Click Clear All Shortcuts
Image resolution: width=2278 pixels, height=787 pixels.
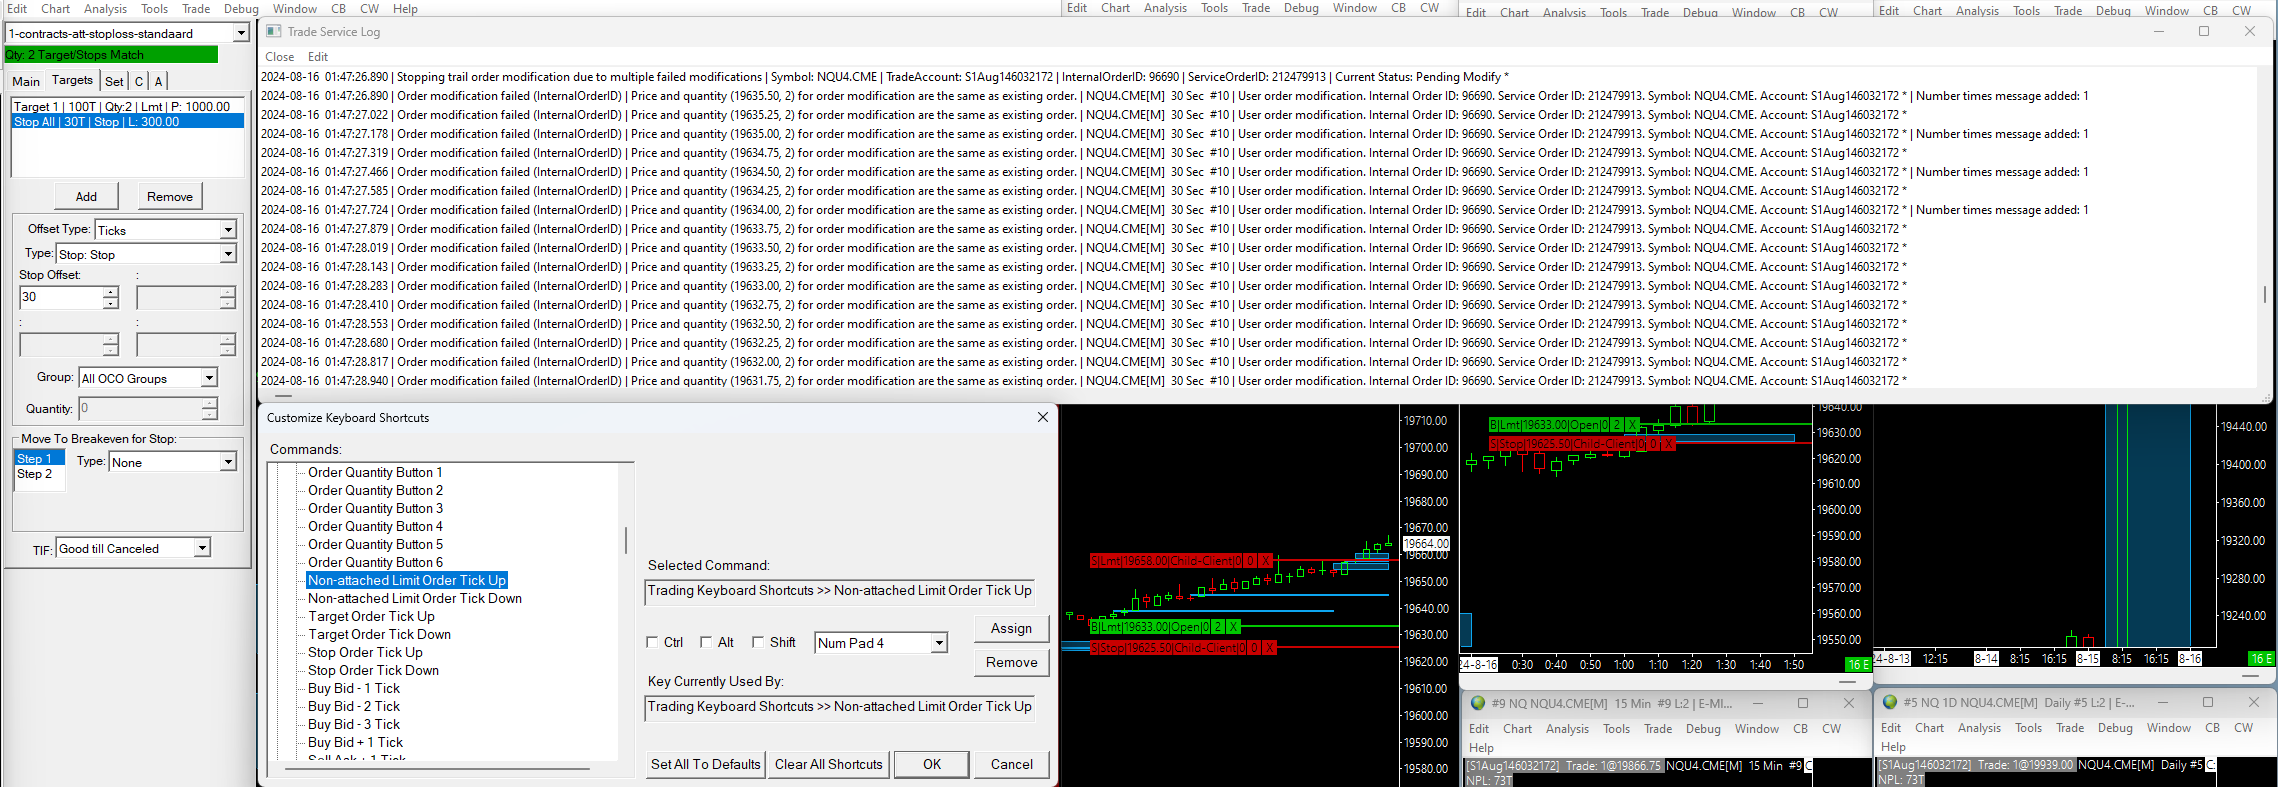click(829, 764)
